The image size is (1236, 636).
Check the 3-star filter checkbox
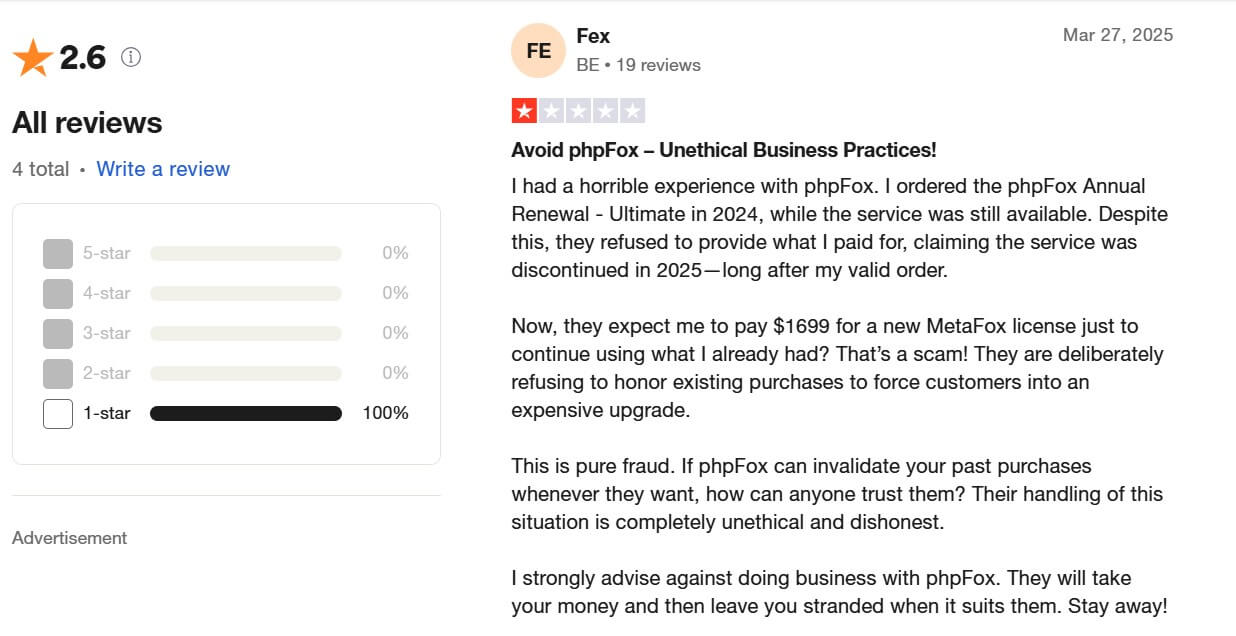tap(58, 333)
